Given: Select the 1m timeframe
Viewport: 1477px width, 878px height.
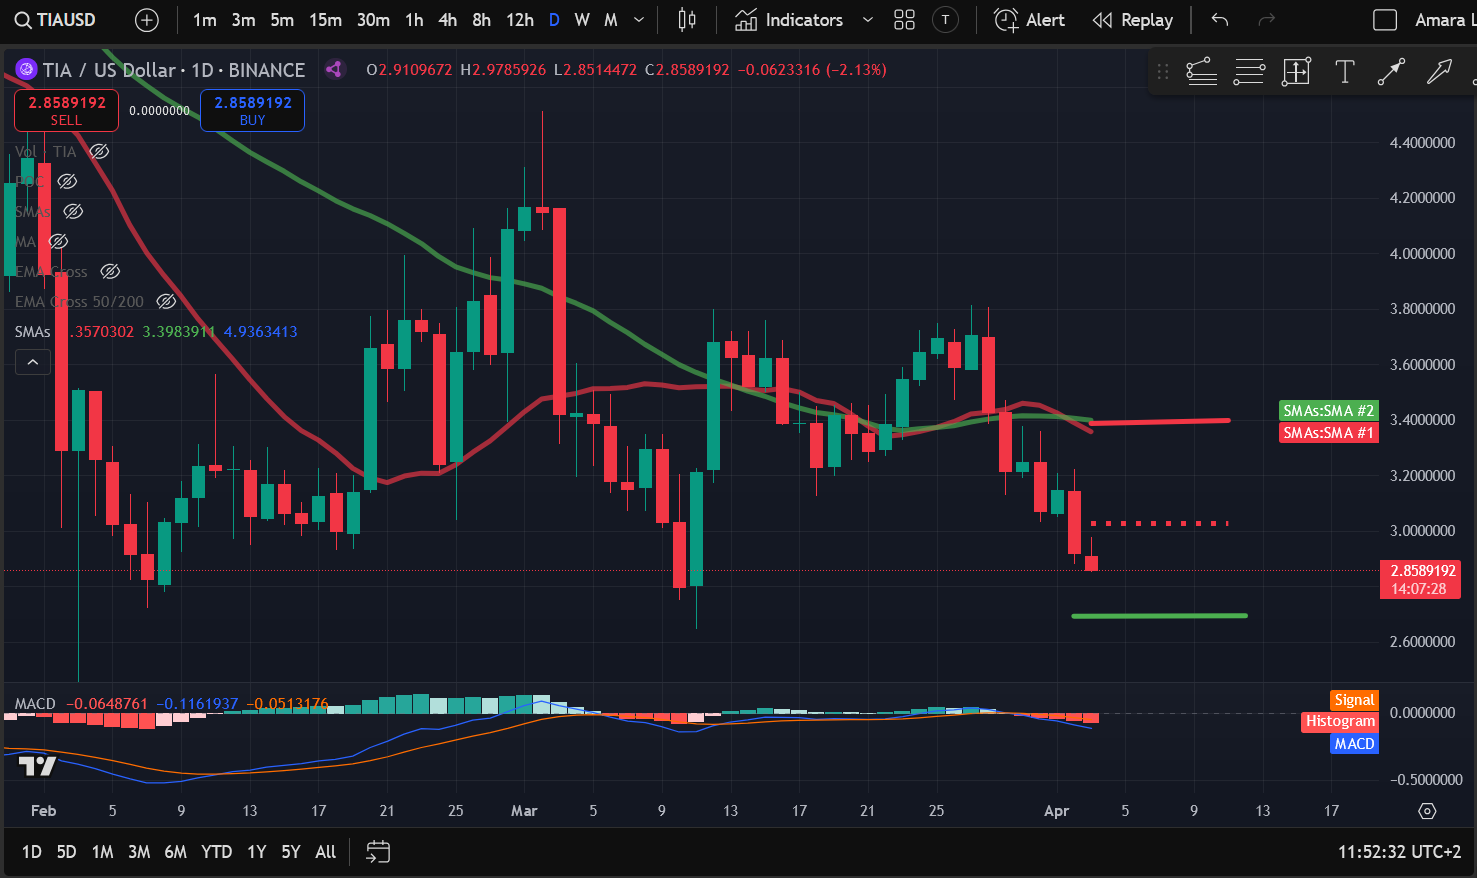Looking at the screenshot, I should pos(205,20).
